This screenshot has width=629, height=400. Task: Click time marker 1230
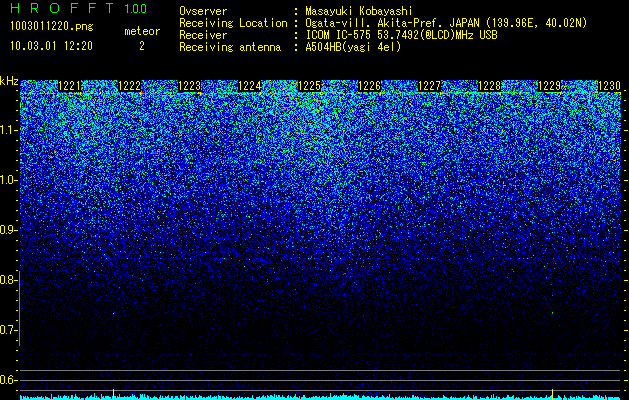click(609, 86)
